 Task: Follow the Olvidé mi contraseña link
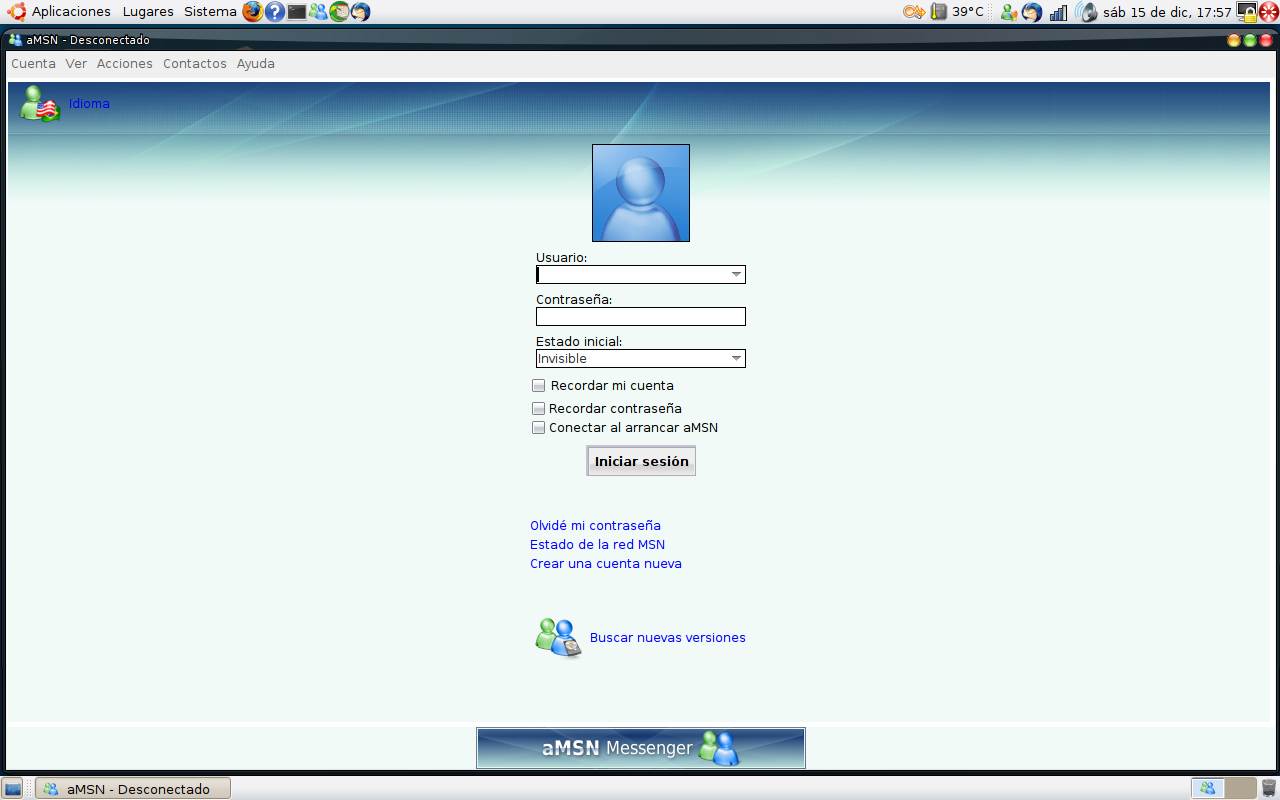tap(595, 526)
